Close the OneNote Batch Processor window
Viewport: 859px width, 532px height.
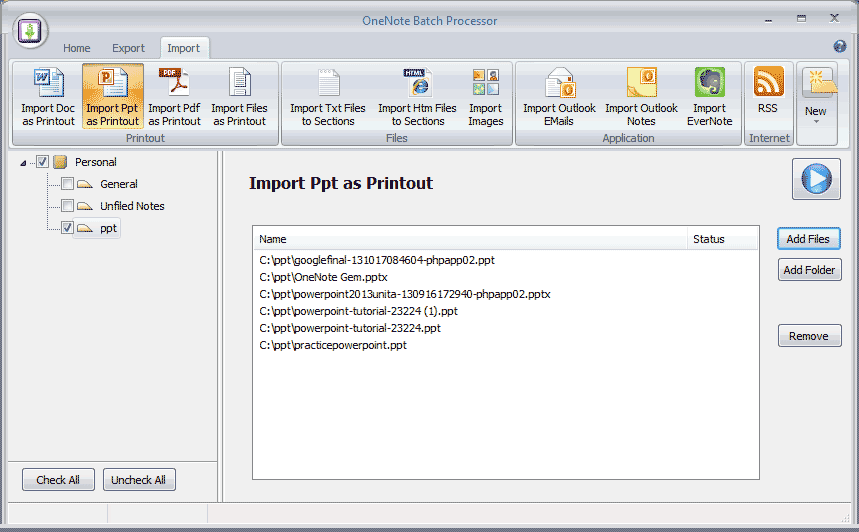[834, 19]
